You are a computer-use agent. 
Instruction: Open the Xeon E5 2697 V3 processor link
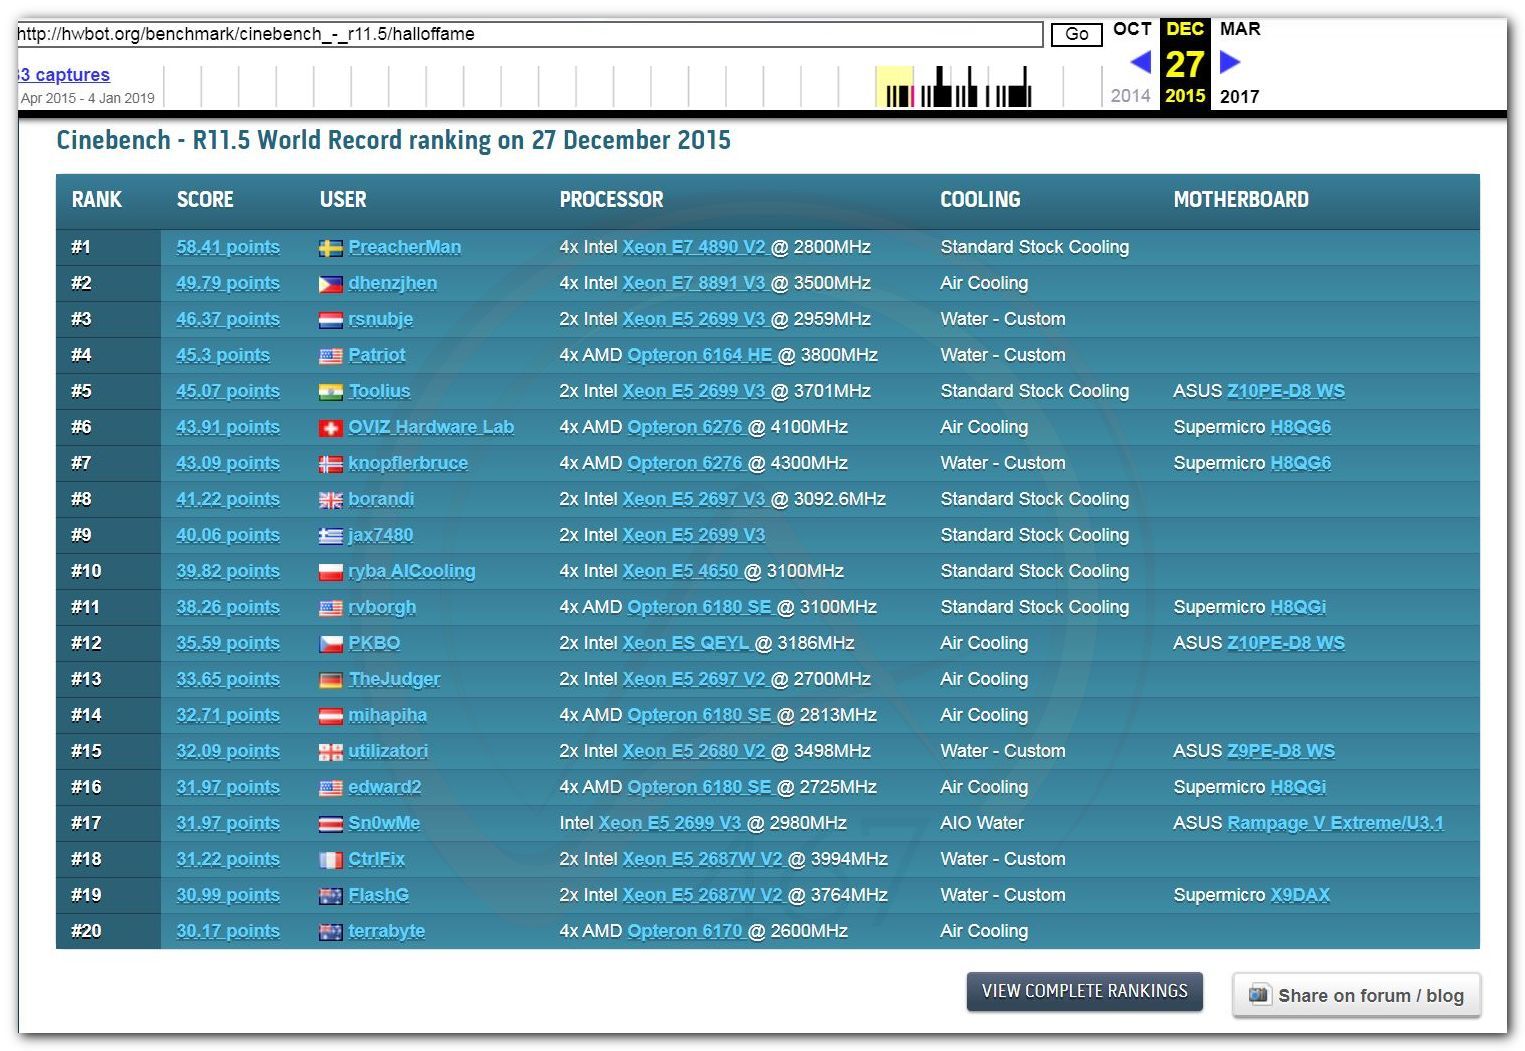pos(694,500)
